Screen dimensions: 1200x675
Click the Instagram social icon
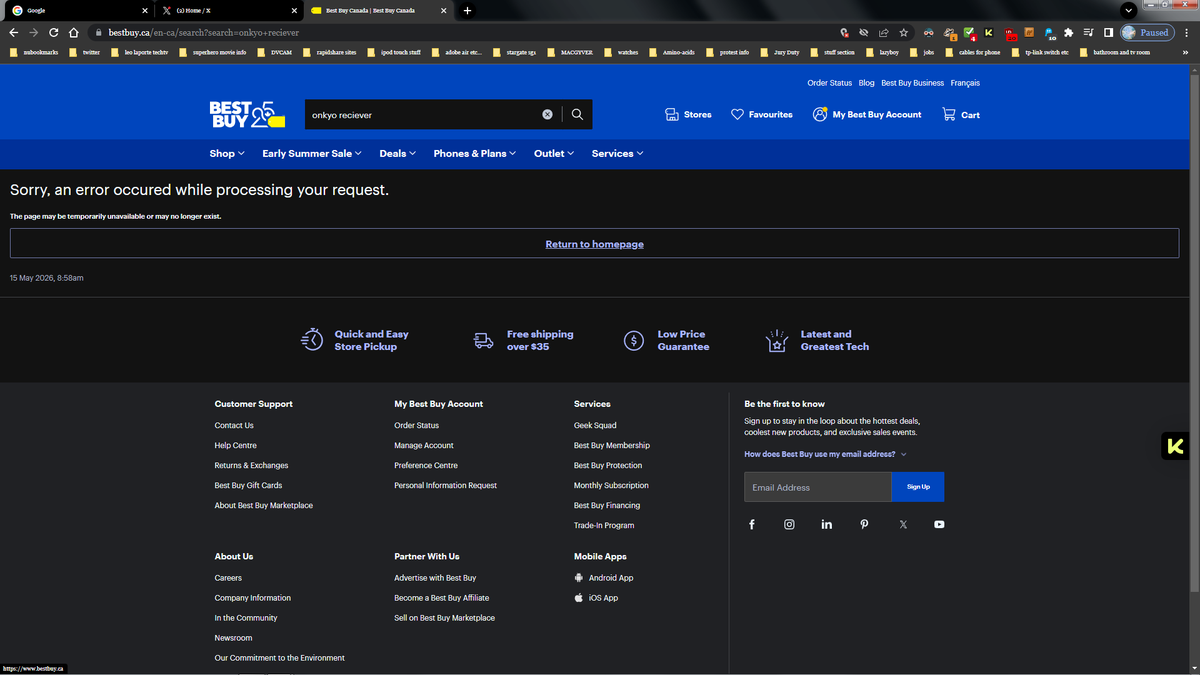[x=789, y=524]
